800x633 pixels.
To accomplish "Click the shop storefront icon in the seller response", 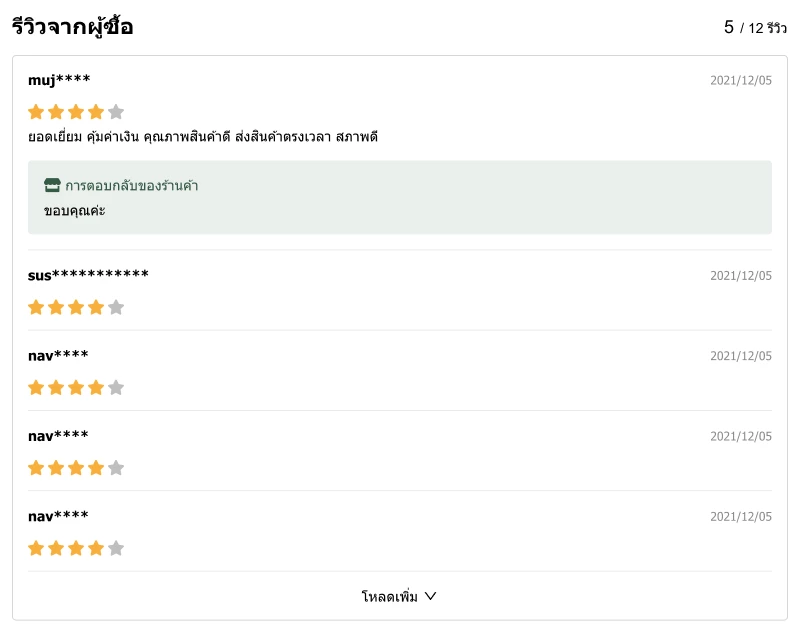I will point(50,186).
